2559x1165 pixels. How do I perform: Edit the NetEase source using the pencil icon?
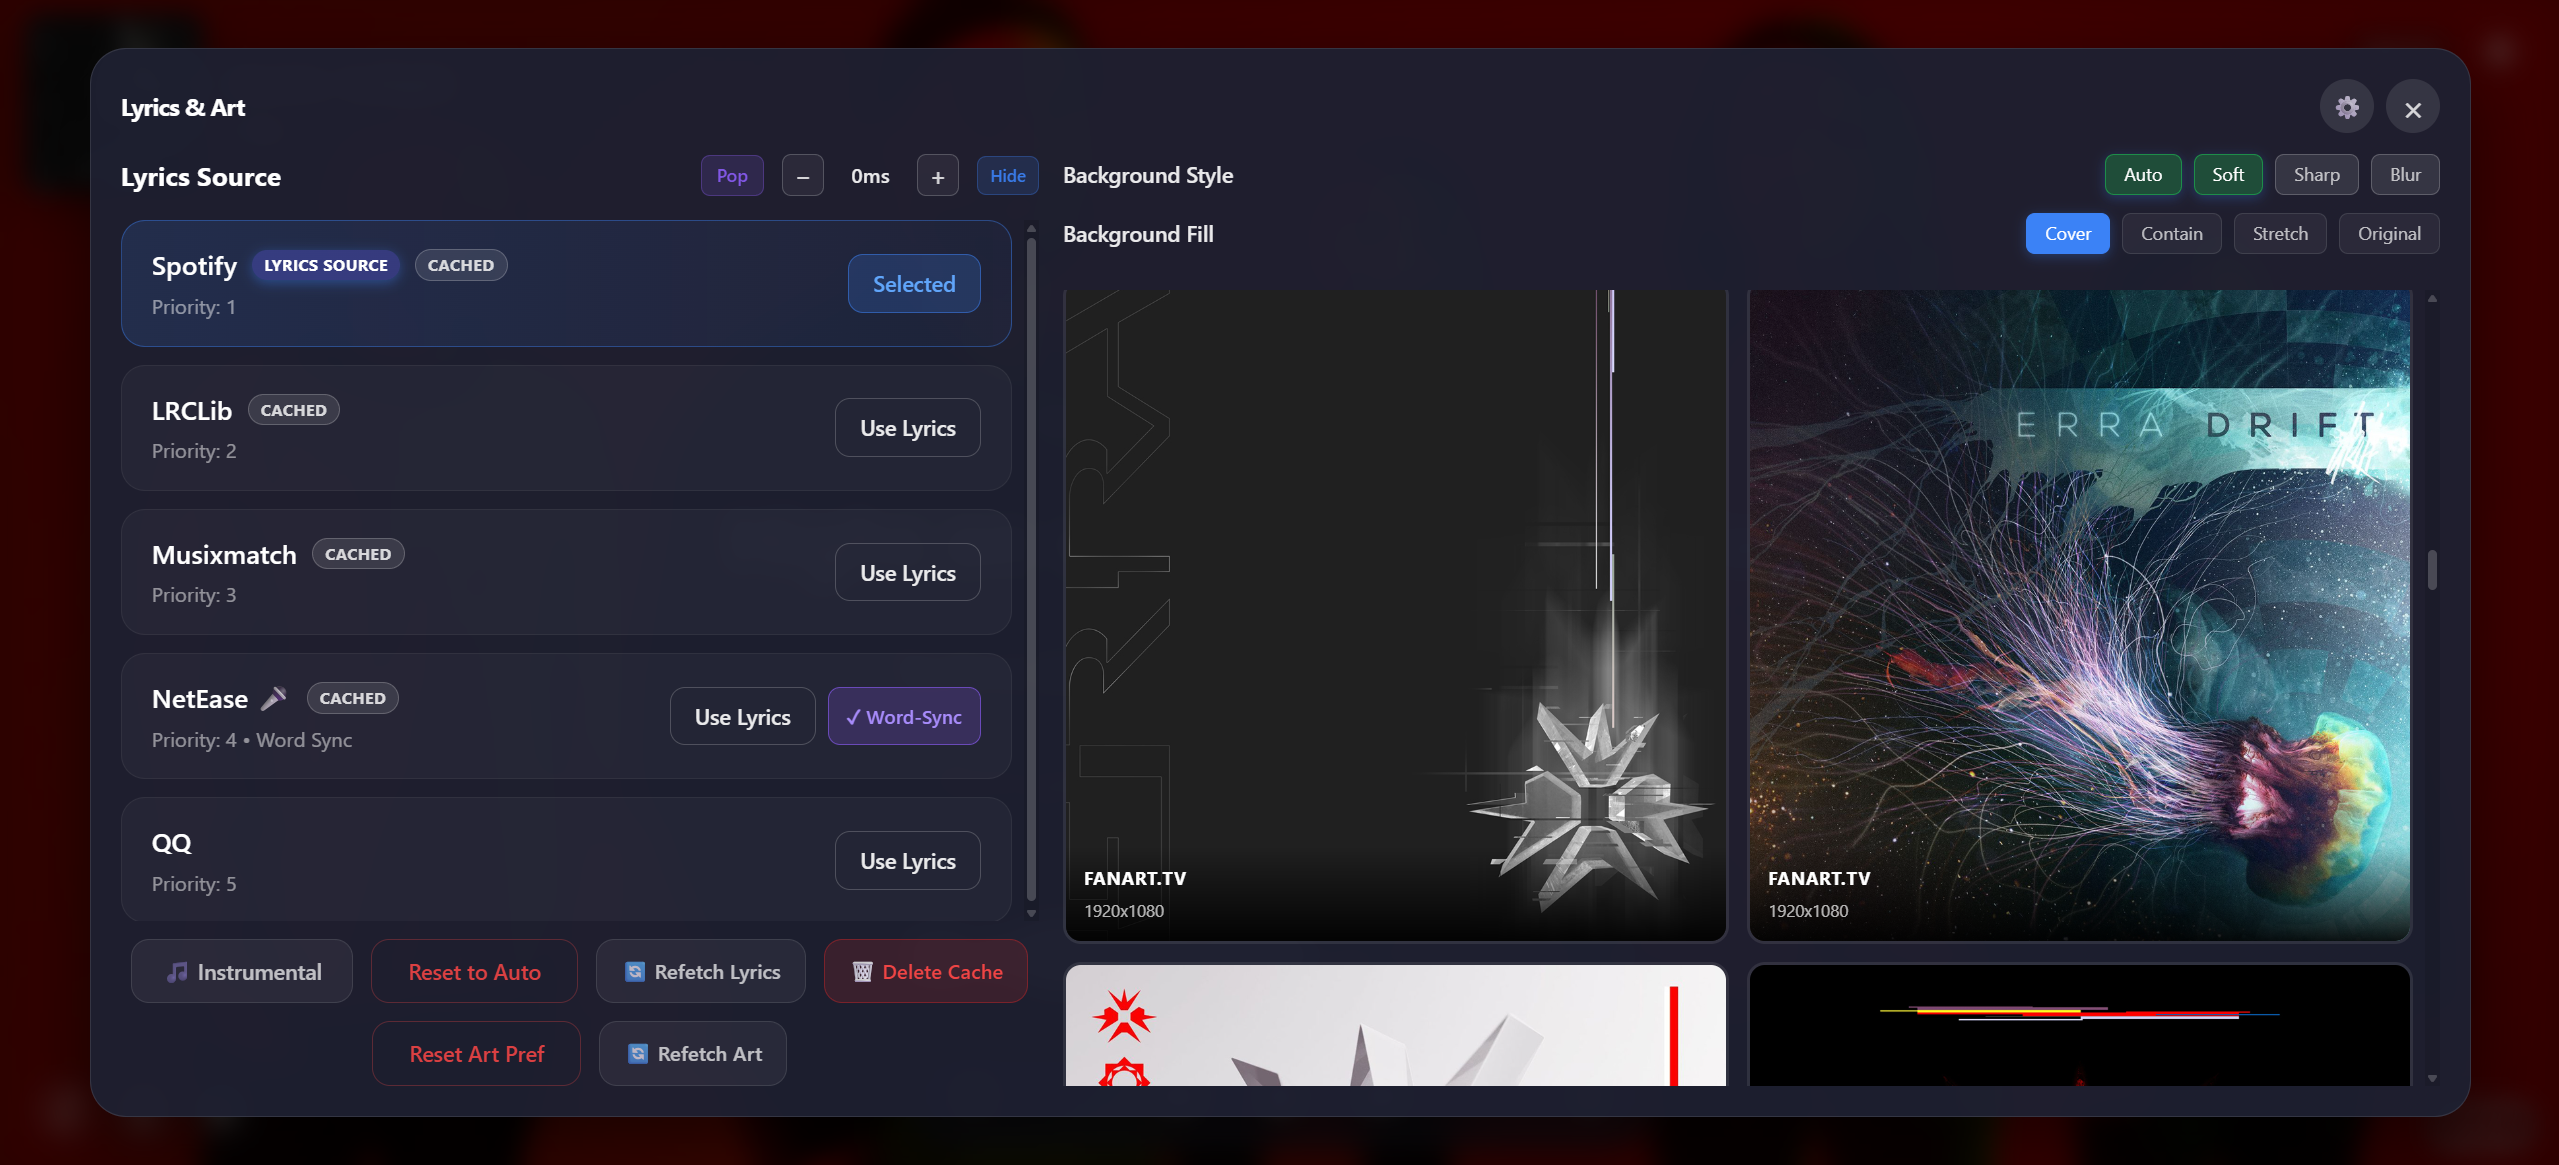274,698
